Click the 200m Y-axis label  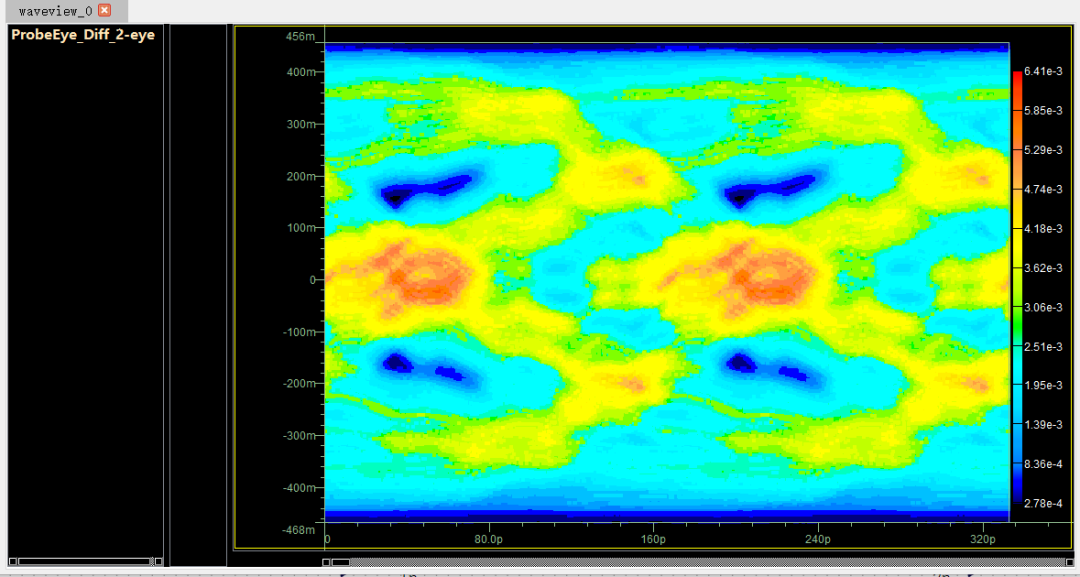coord(300,176)
